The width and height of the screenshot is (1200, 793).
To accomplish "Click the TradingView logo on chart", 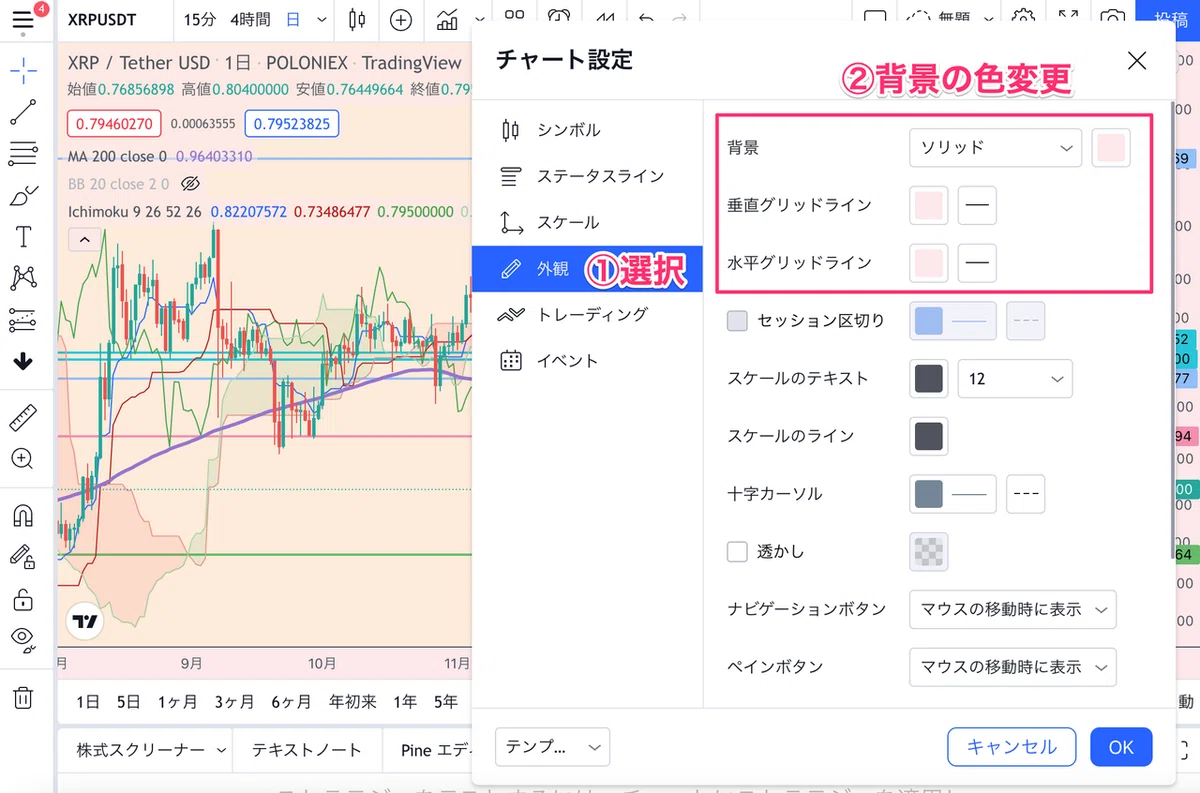I will tap(85, 622).
